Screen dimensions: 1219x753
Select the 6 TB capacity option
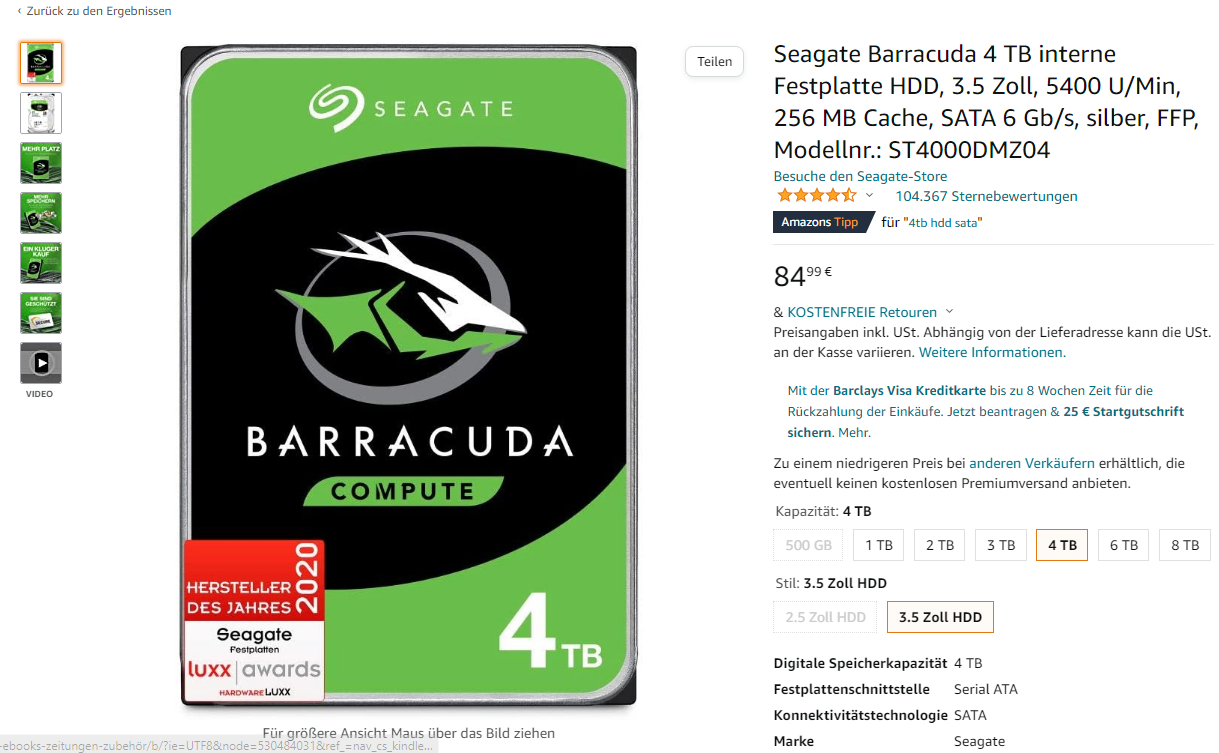1124,545
